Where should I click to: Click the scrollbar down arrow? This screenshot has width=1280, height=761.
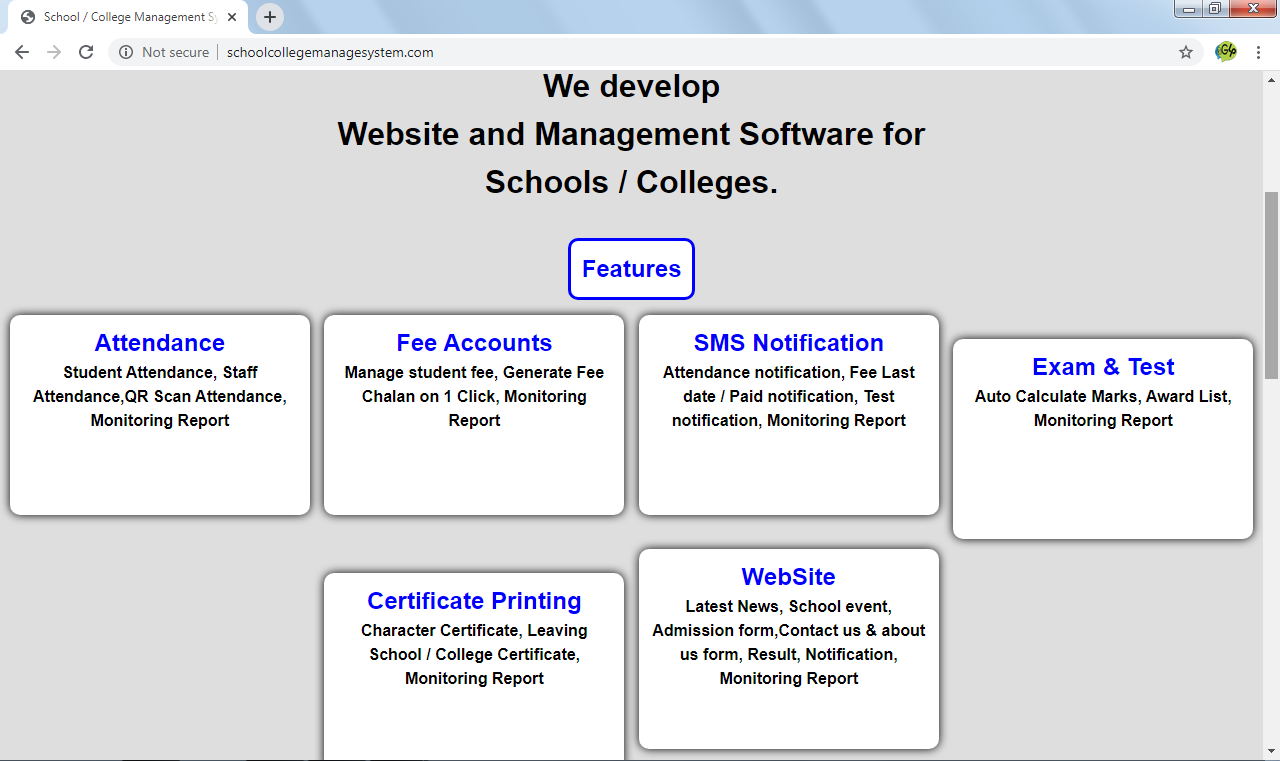tap(1271, 752)
